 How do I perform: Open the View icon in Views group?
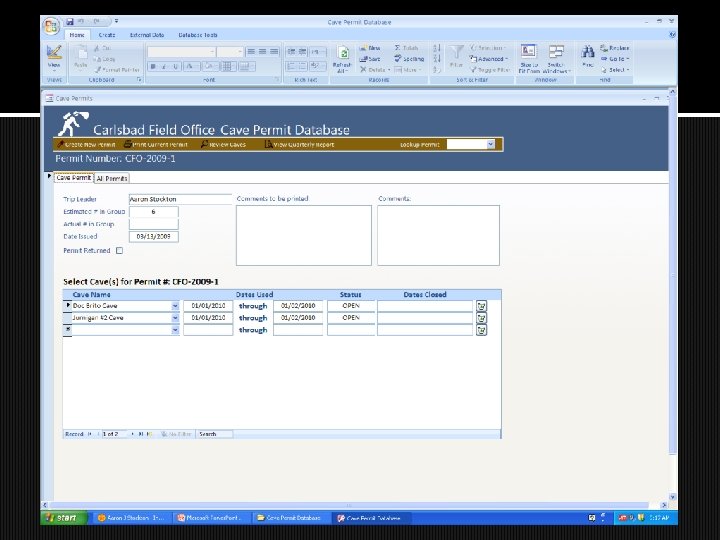pos(54,52)
